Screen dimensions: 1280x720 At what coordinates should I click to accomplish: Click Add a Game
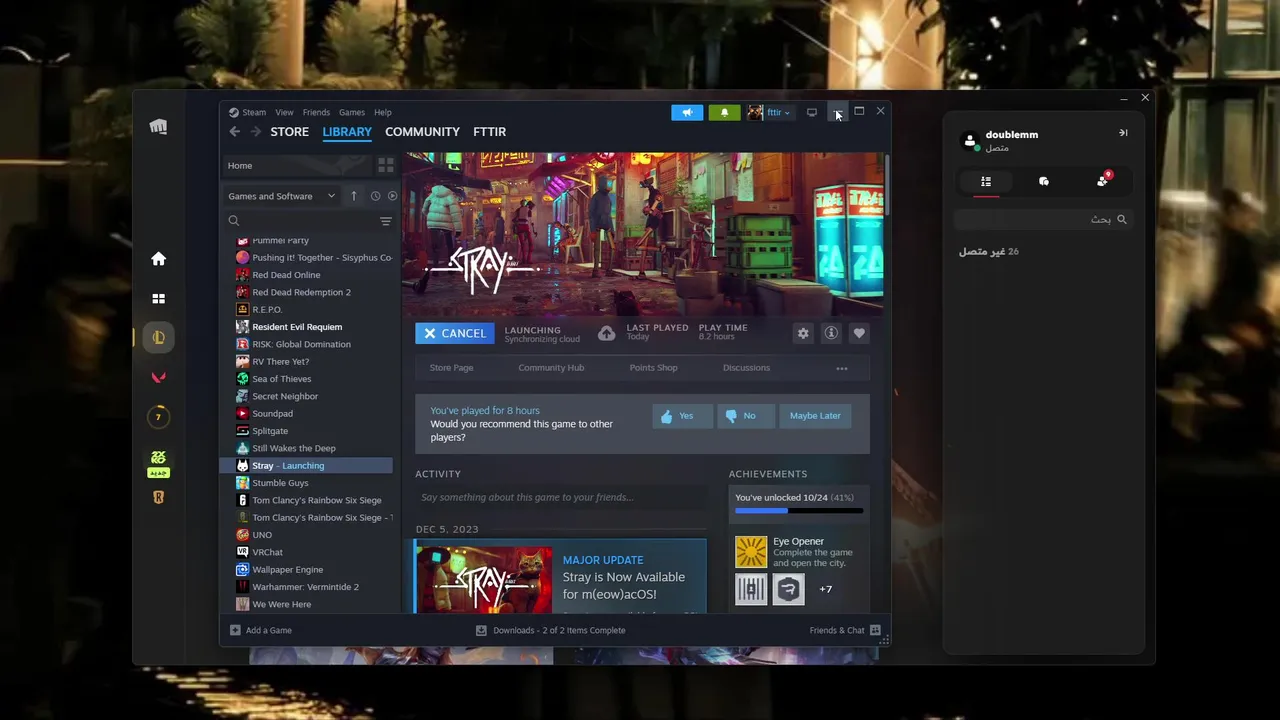261,630
